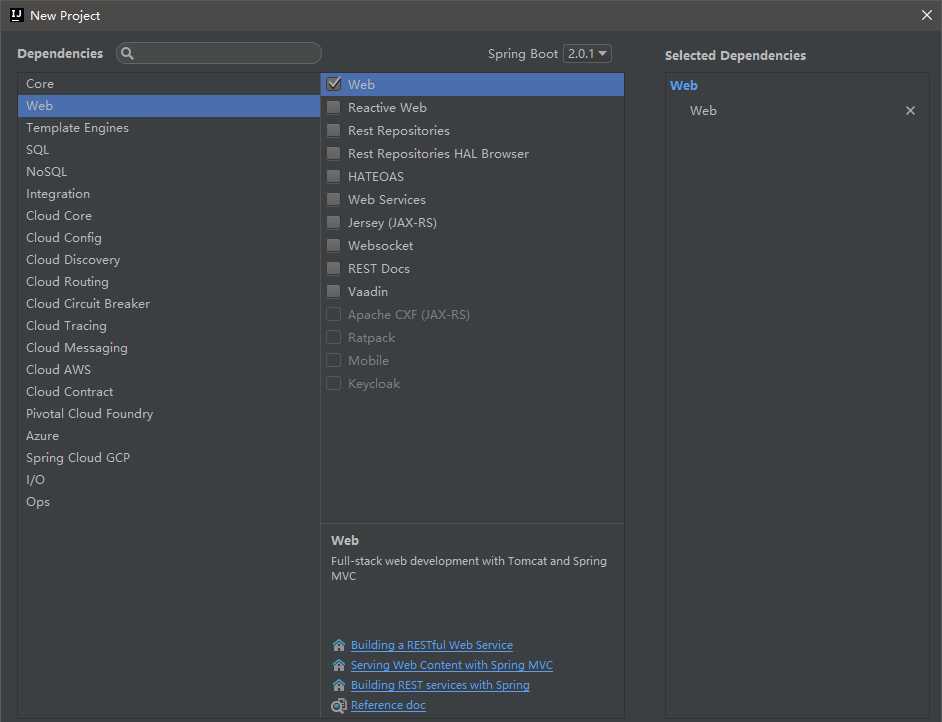This screenshot has height=722, width=942.
Task: Remove Web from Selected Dependencies
Action: pyautogui.click(x=910, y=111)
